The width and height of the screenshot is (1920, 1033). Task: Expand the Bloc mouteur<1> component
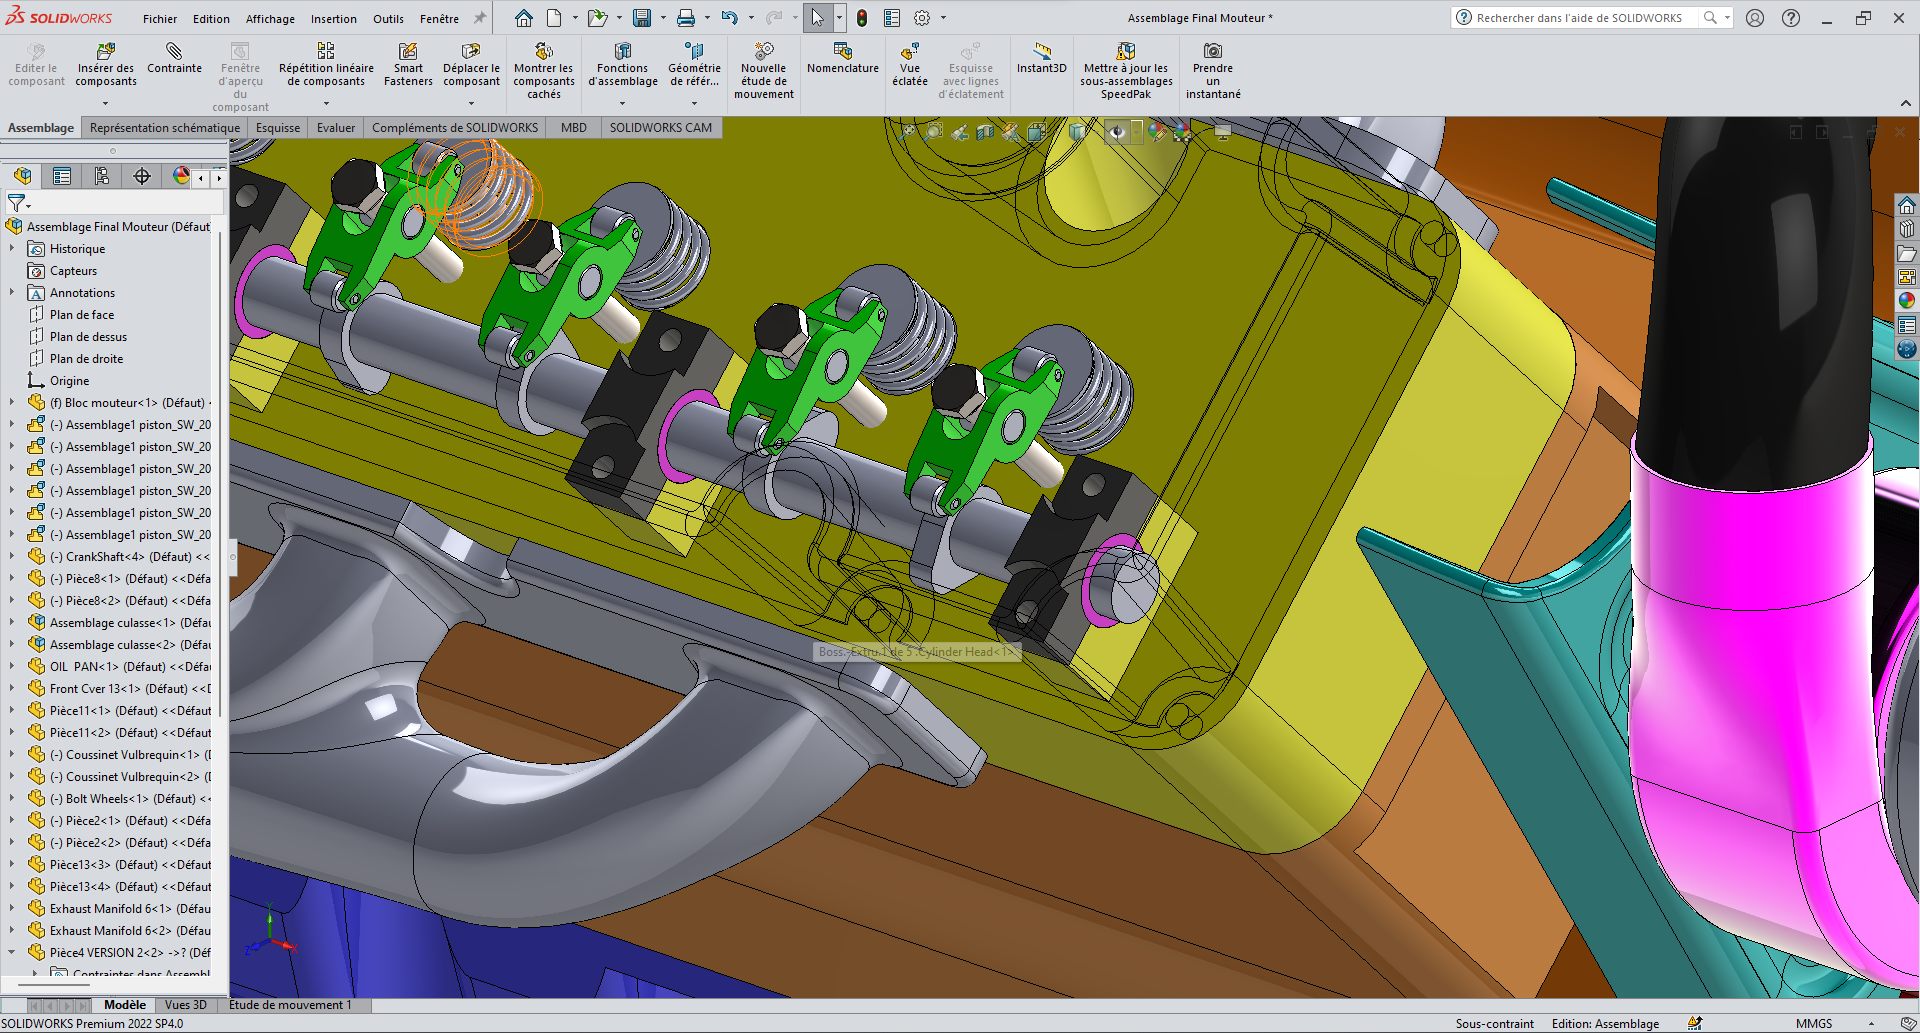pyautogui.click(x=12, y=403)
